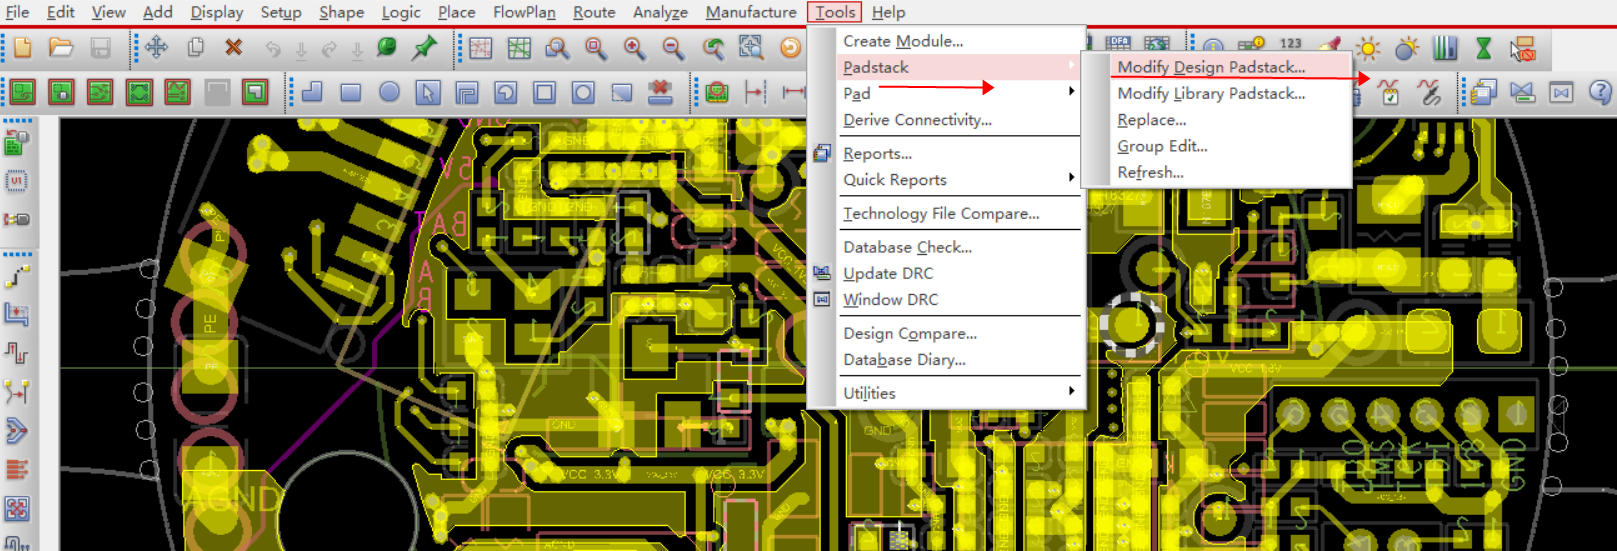Screen dimensions: 1617x551
Task: Click the Delete shape red X icon
Action: pos(660,93)
